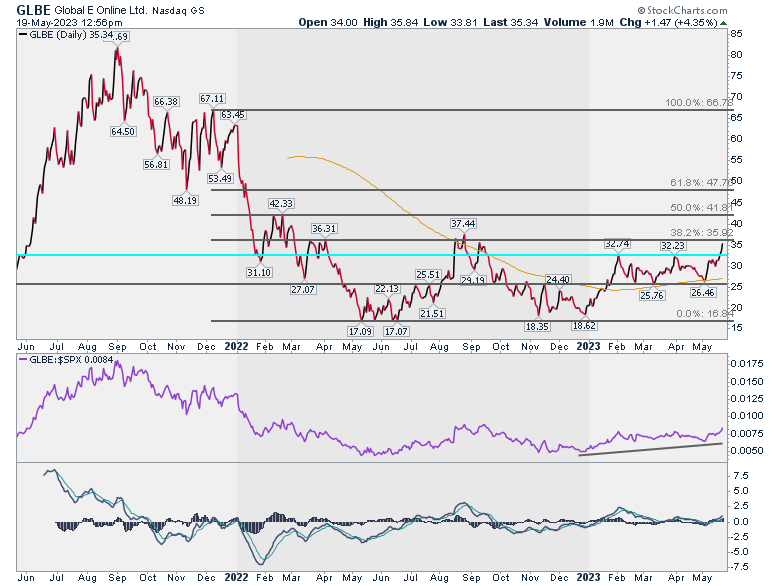780x586 pixels.
Task: Click the Volume 1.9M value
Action: pos(579,22)
